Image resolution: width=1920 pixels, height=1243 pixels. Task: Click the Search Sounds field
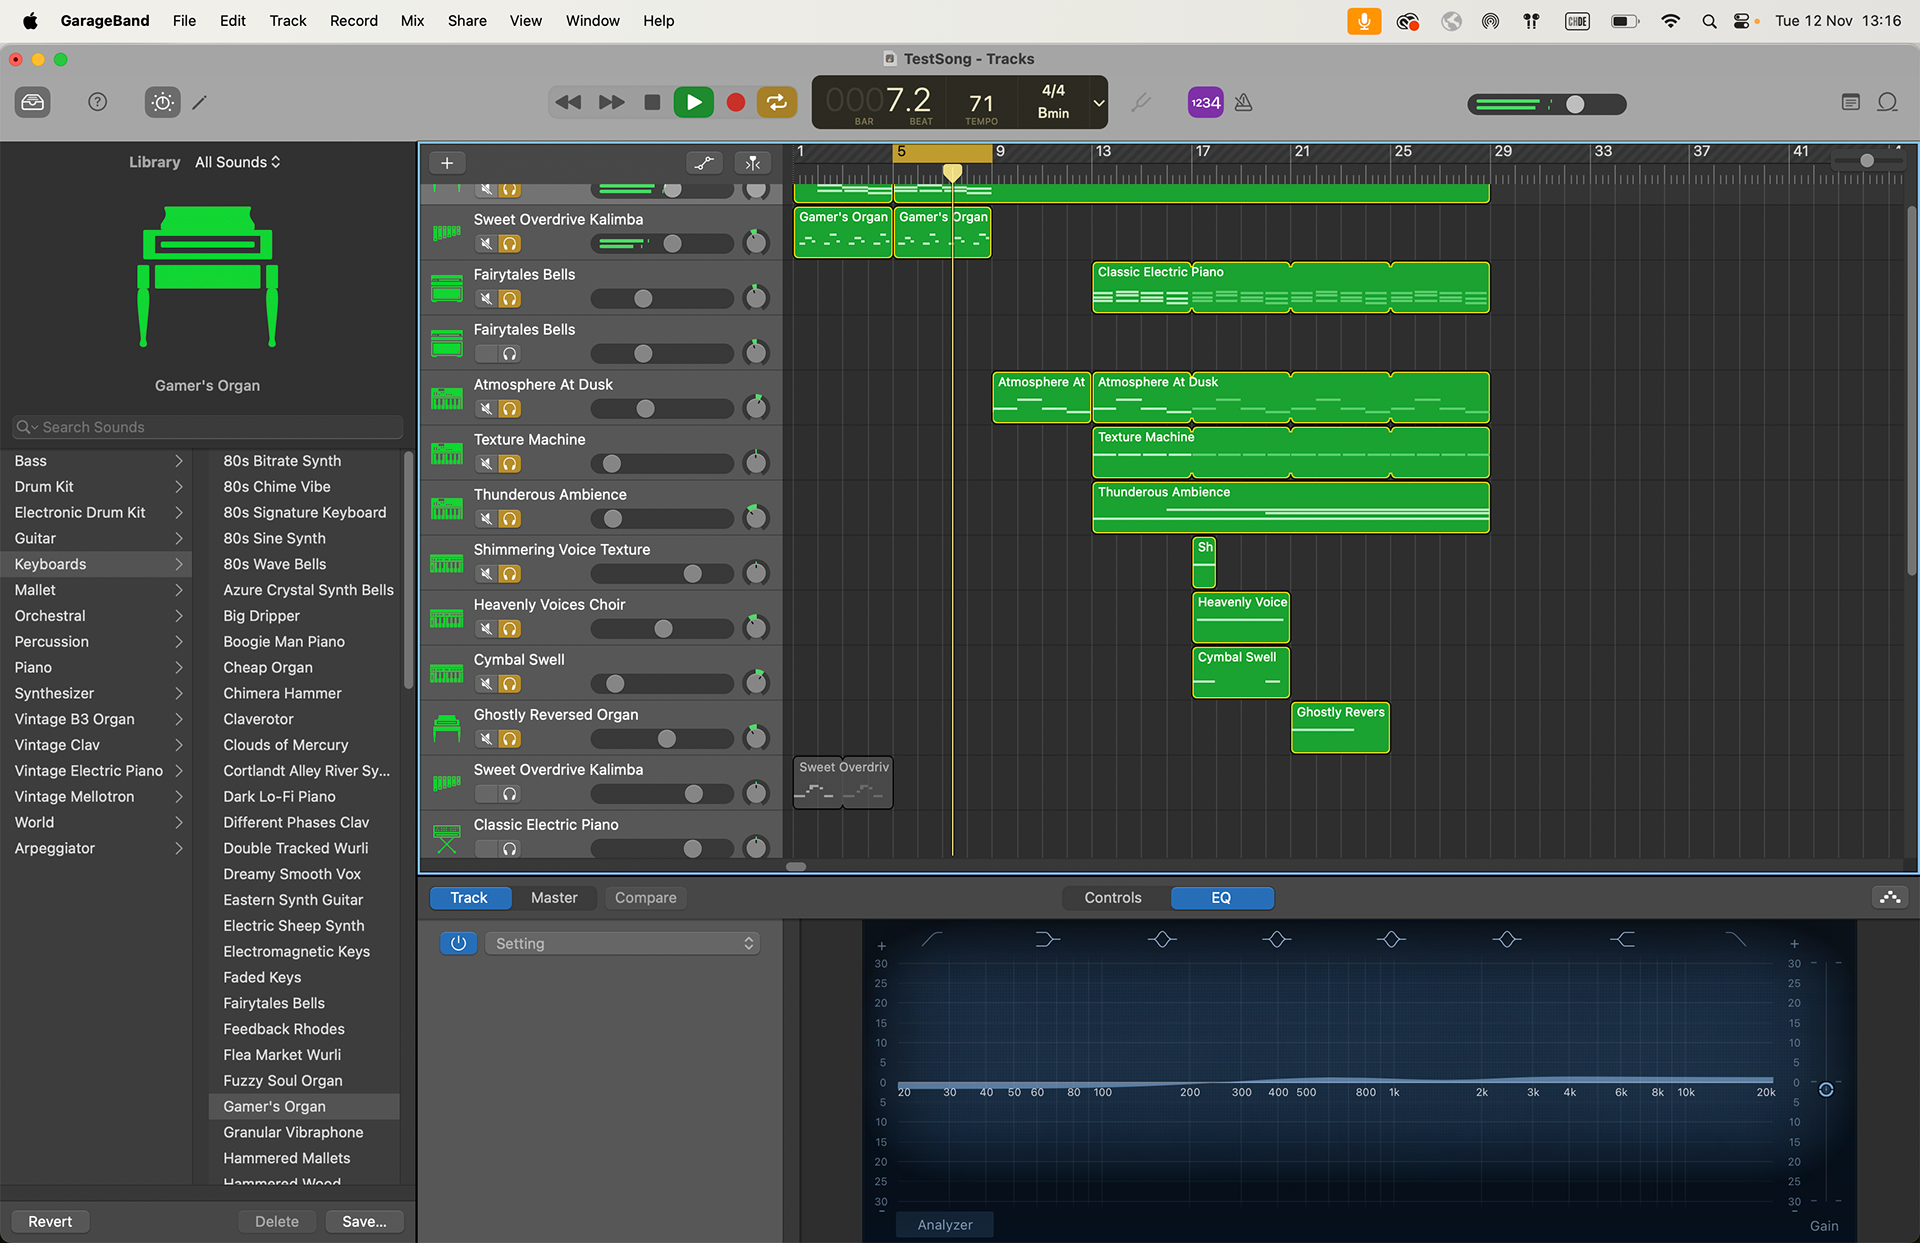(208, 427)
